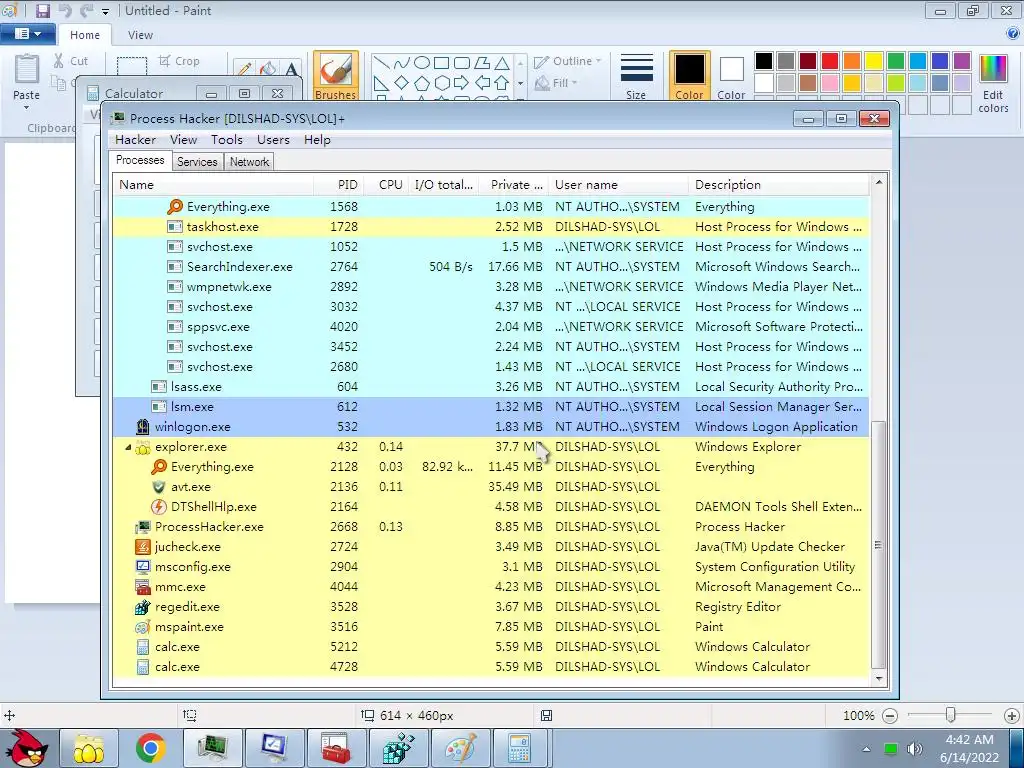Click the DTShellHlp.exe lightning icon

pyautogui.click(x=159, y=507)
